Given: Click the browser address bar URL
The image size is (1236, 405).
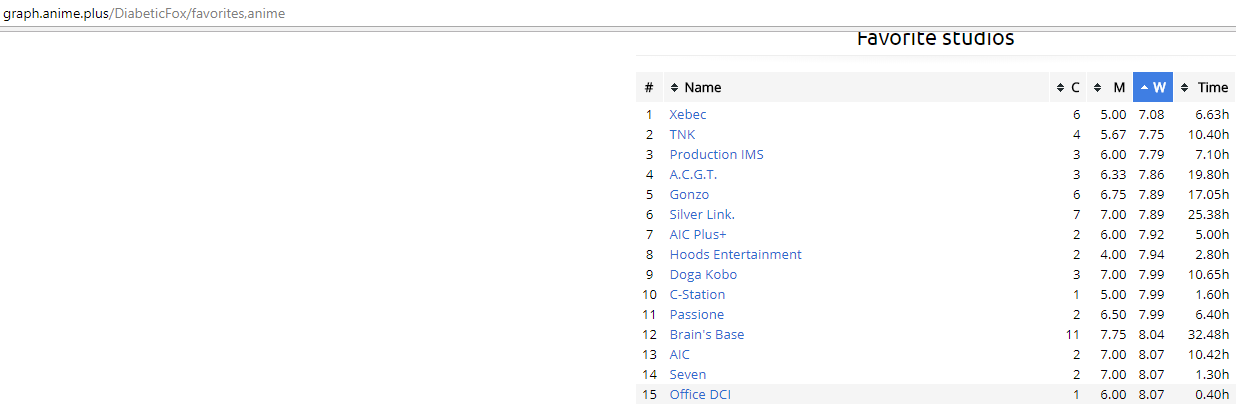Looking at the screenshot, I should tap(144, 13).
